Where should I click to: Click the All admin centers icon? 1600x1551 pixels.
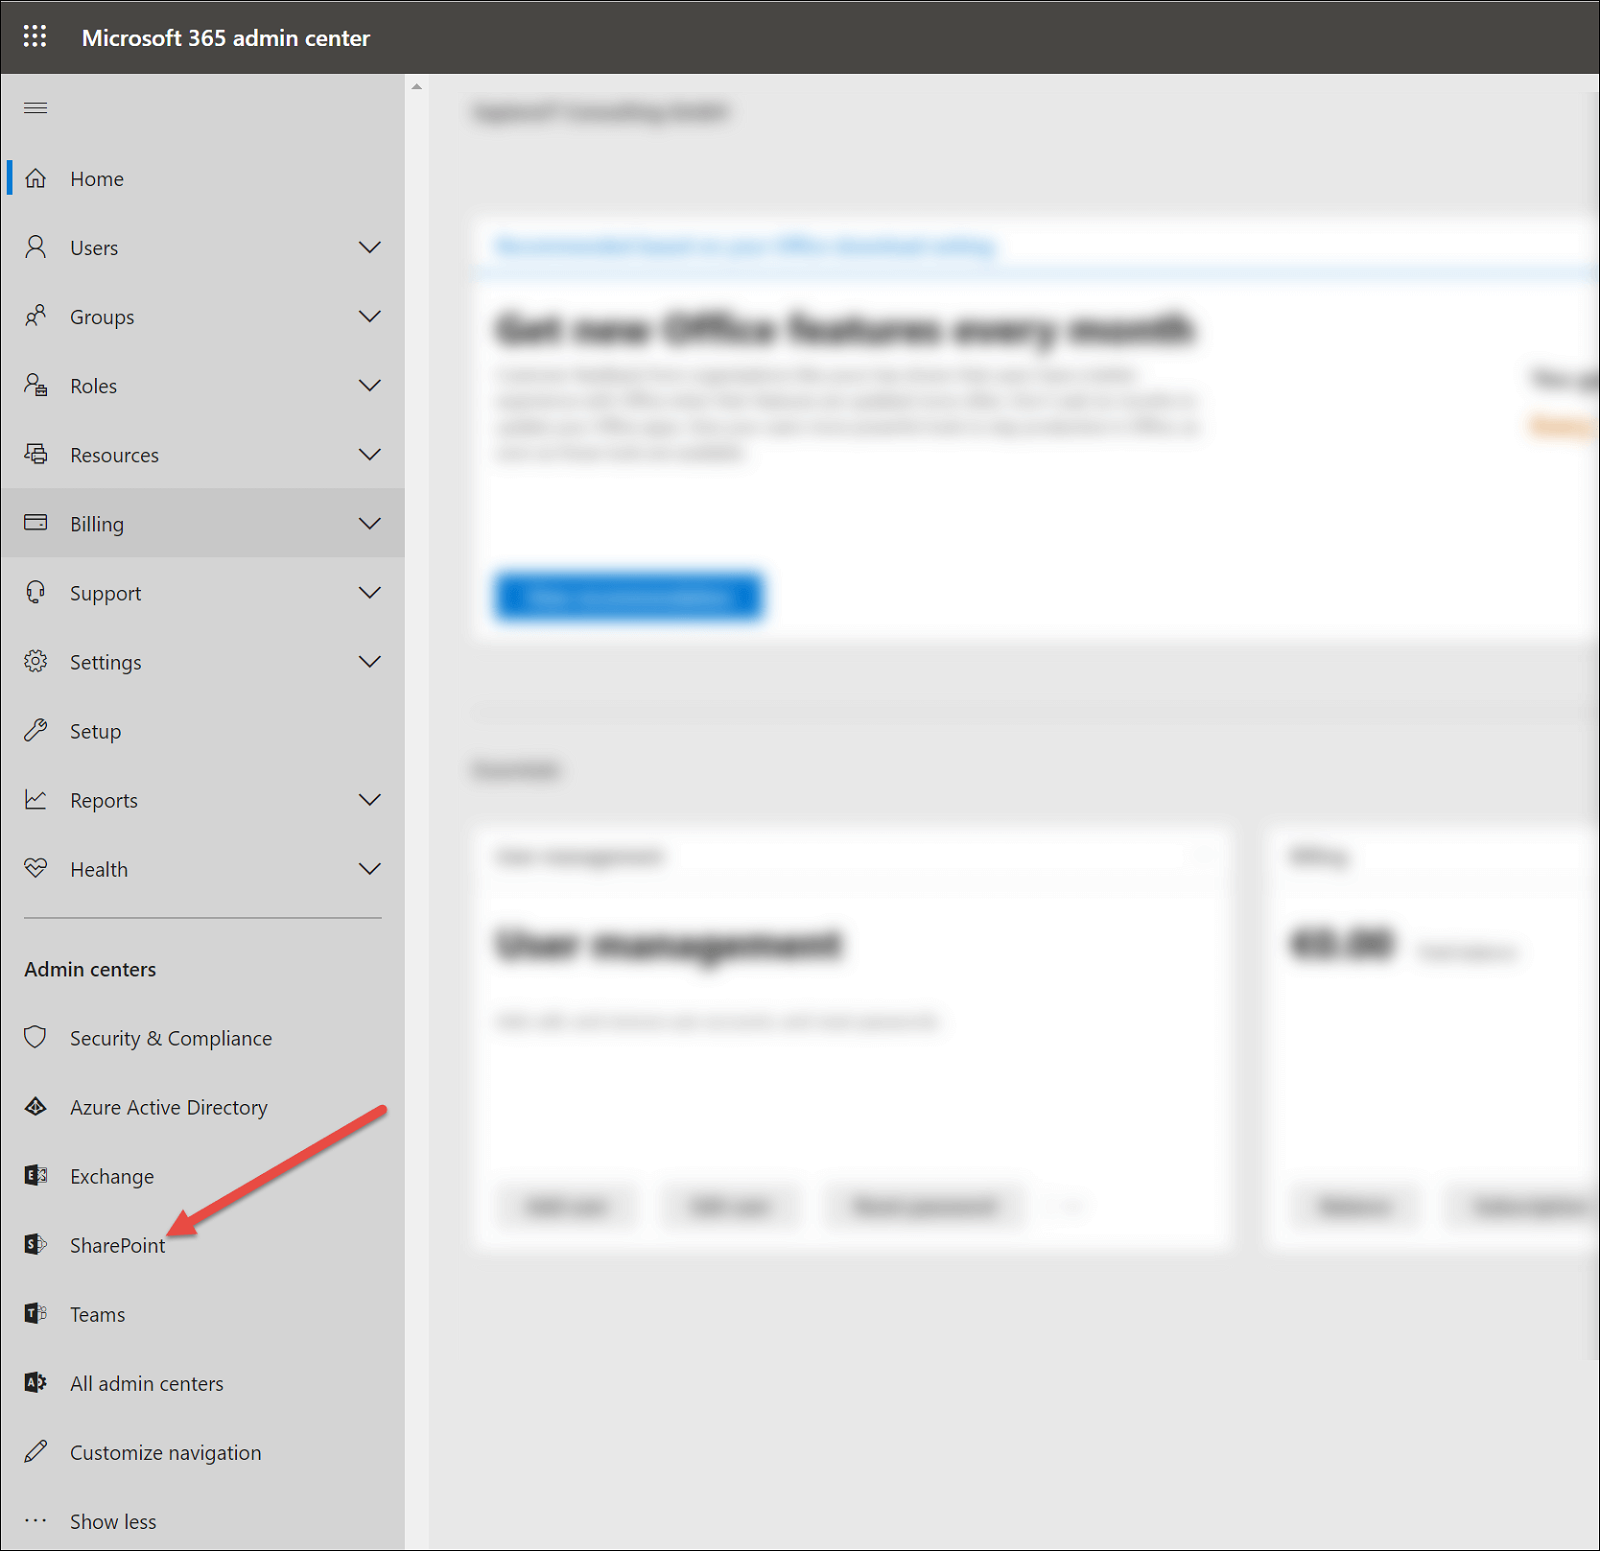click(x=36, y=1382)
